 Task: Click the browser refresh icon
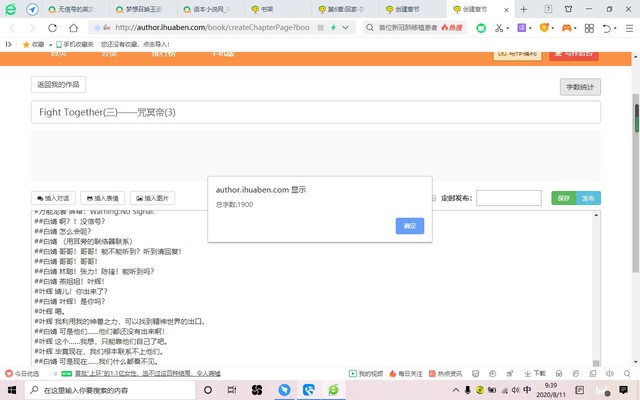[52, 28]
